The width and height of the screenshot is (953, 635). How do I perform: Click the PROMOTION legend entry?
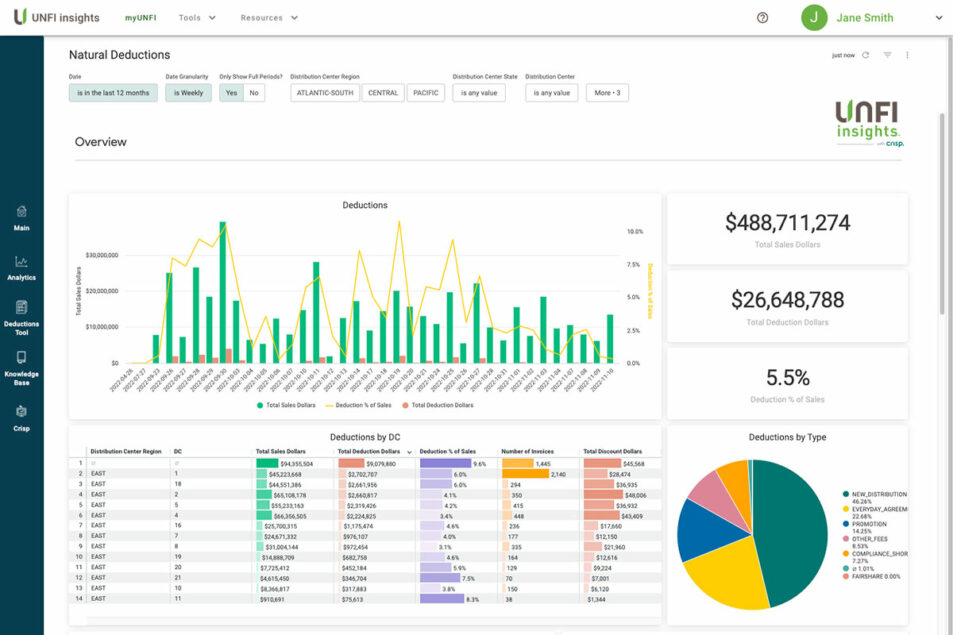point(864,527)
